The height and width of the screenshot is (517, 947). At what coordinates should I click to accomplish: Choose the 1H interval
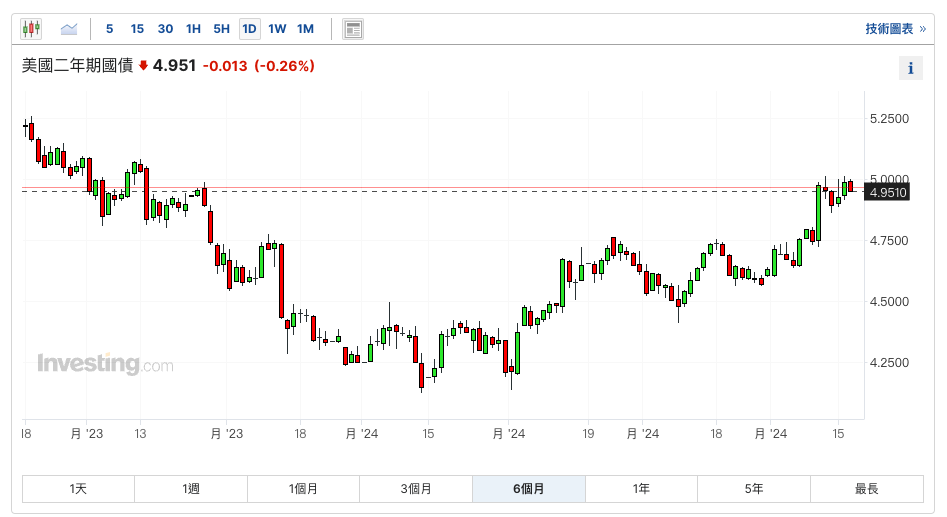193,29
